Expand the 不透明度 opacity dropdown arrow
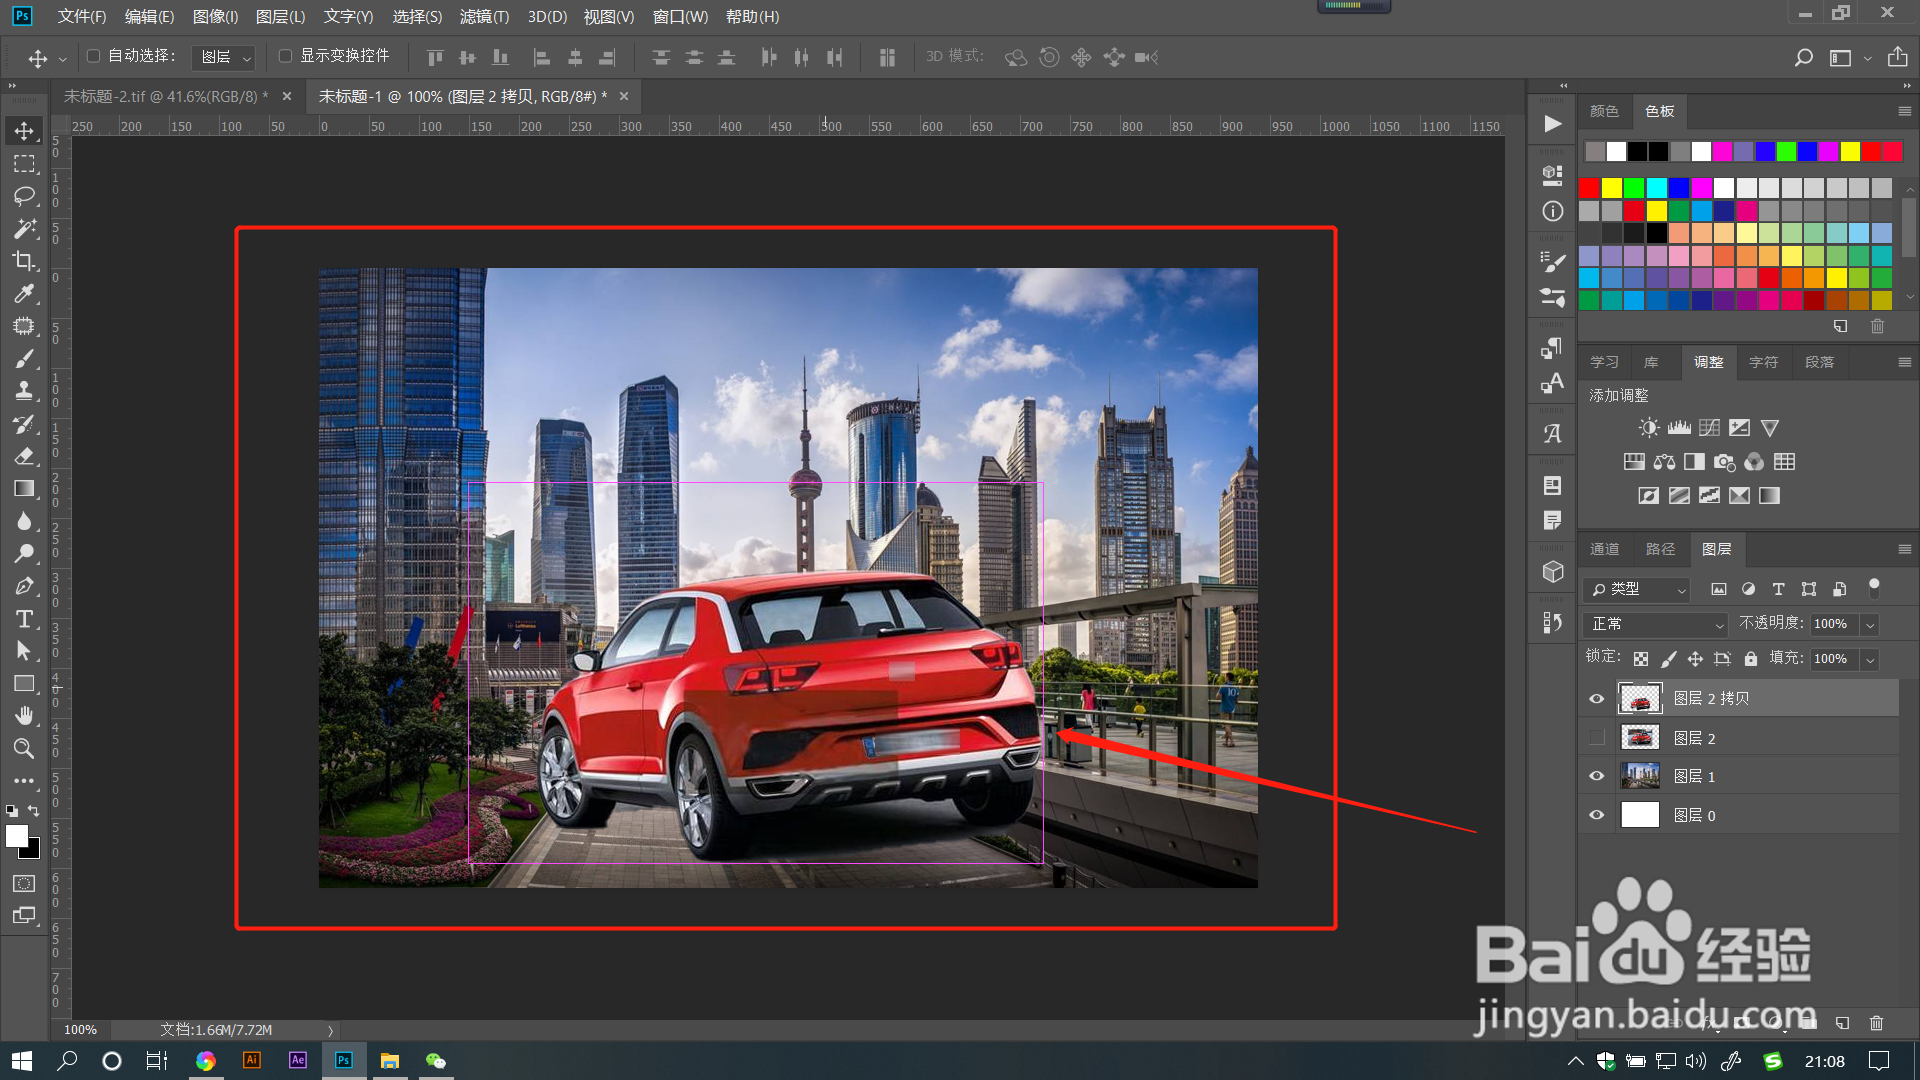 click(x=1870, y=624)
